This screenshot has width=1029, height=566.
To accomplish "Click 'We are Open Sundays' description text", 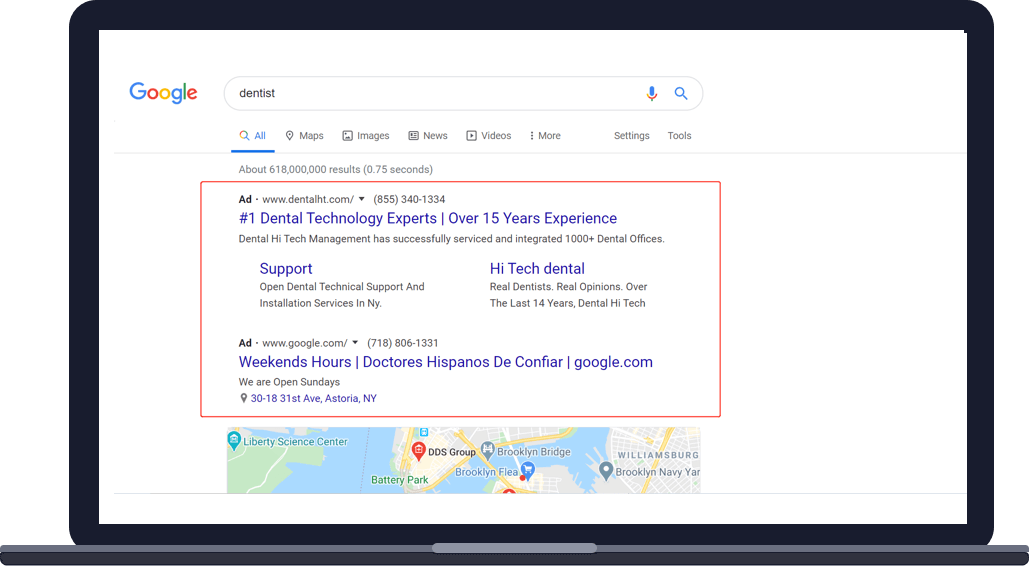I will click(x=289, y=382).
